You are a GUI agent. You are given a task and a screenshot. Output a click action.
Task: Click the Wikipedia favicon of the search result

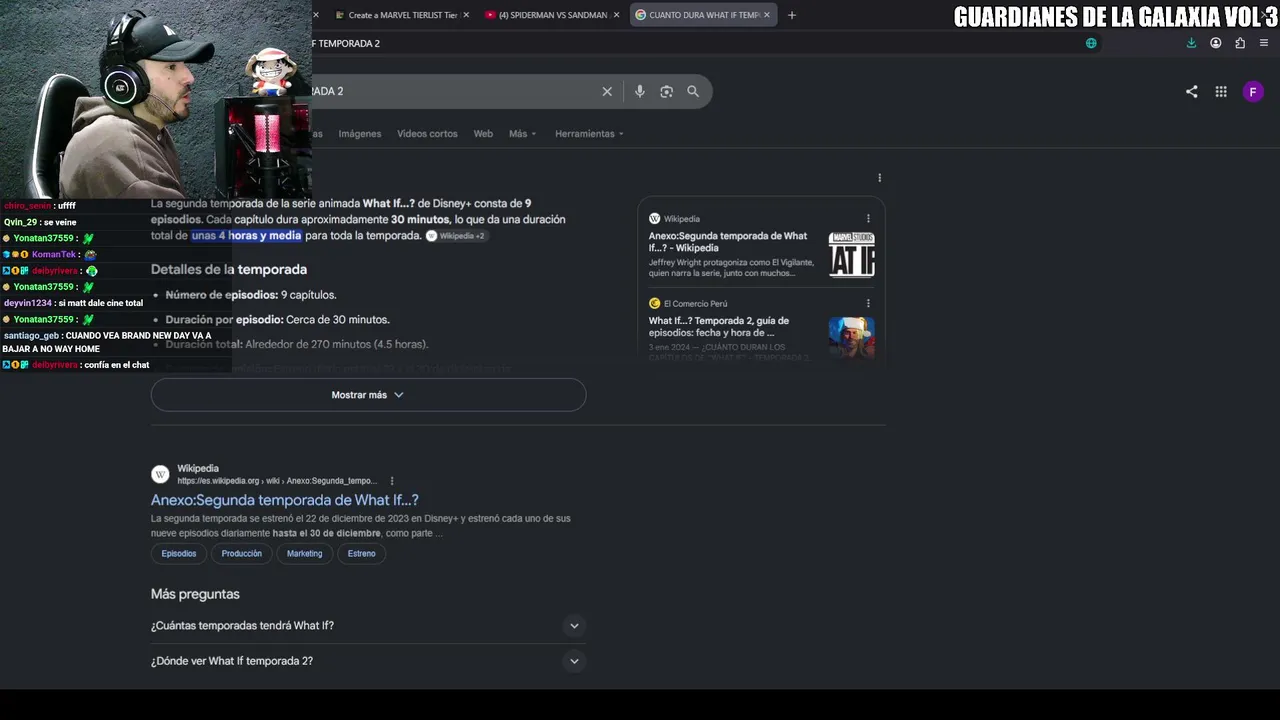160,474
